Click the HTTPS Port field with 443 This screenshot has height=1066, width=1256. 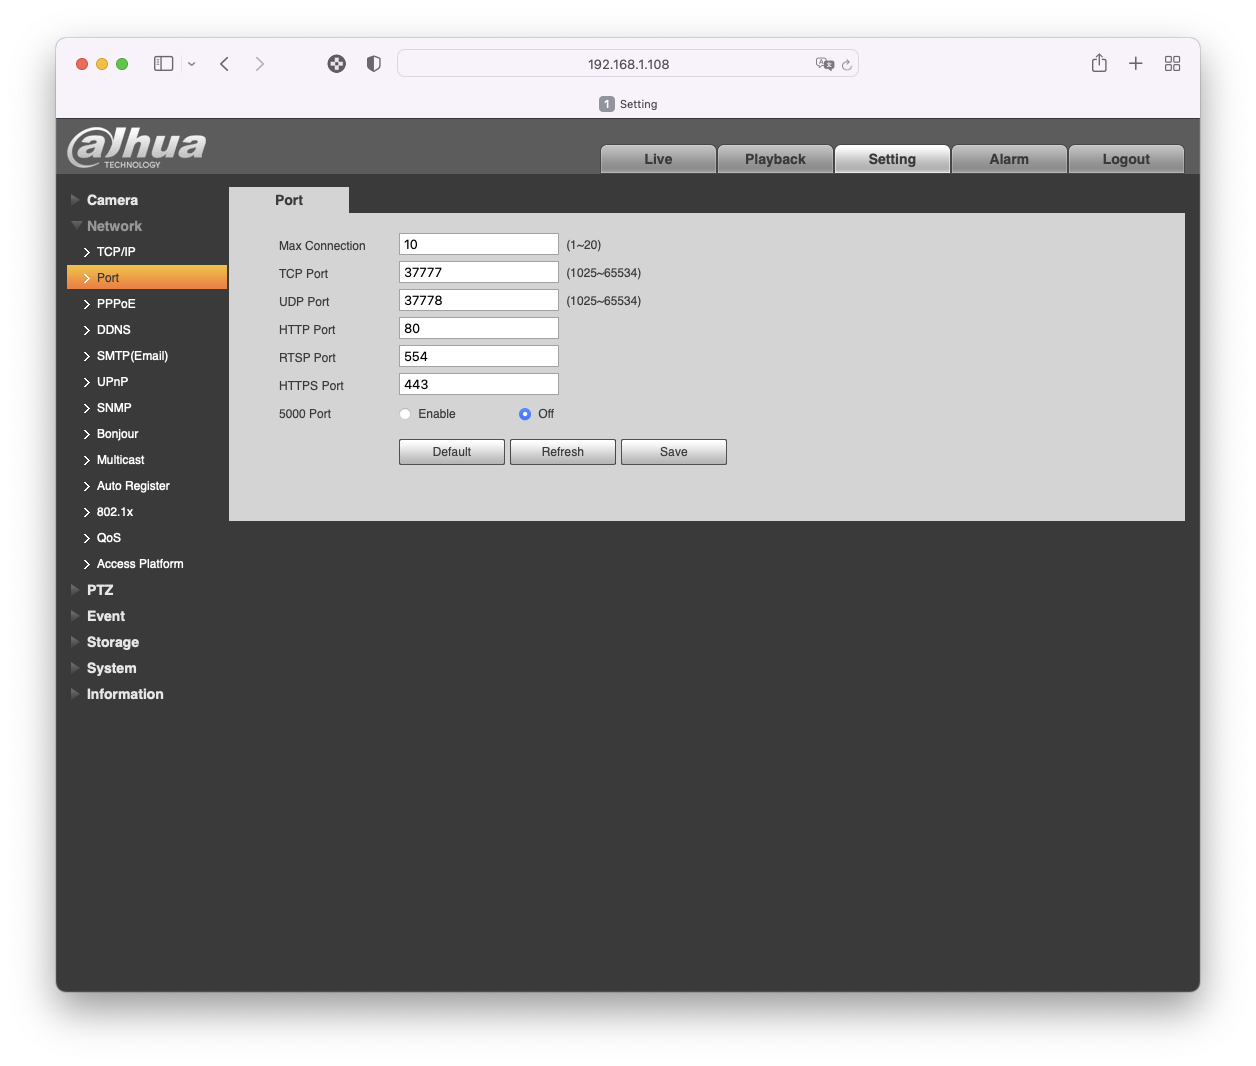click(479, 384)
